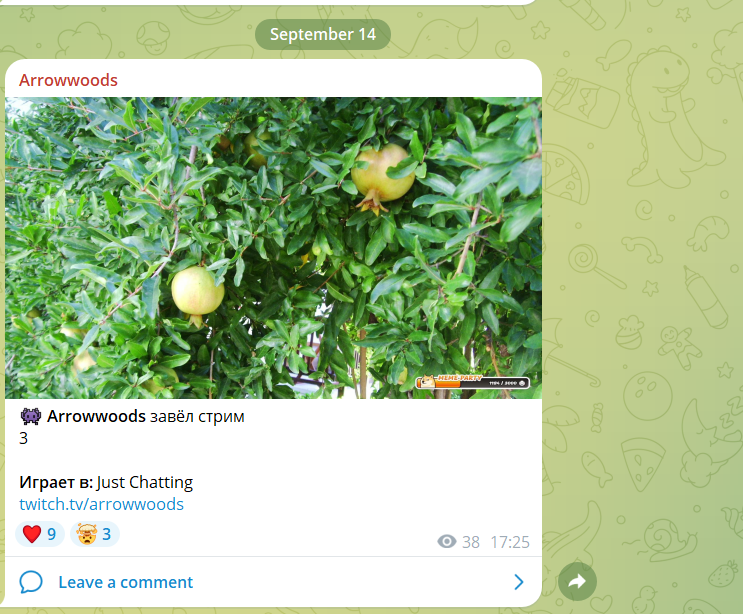Click the red heart emoji
The width and height of the screenshot is (743, 614).
coord(32,534)
